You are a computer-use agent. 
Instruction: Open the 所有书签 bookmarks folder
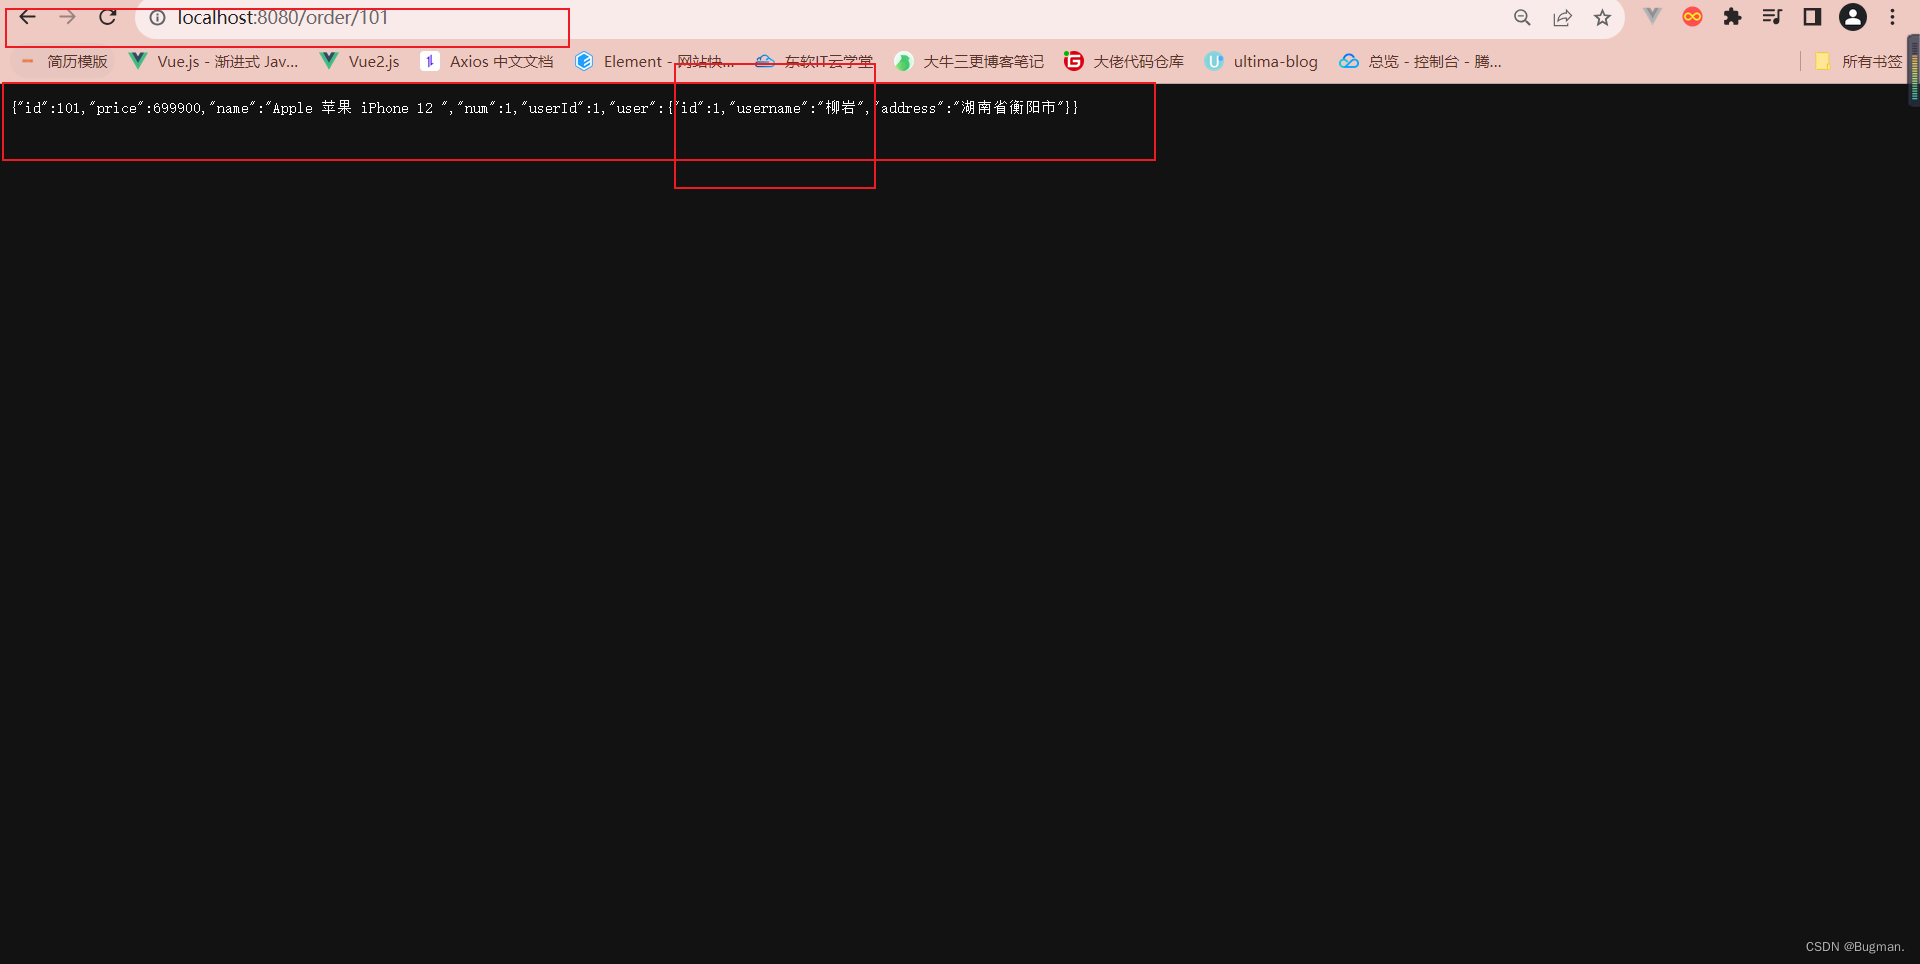click(1858, 62)
